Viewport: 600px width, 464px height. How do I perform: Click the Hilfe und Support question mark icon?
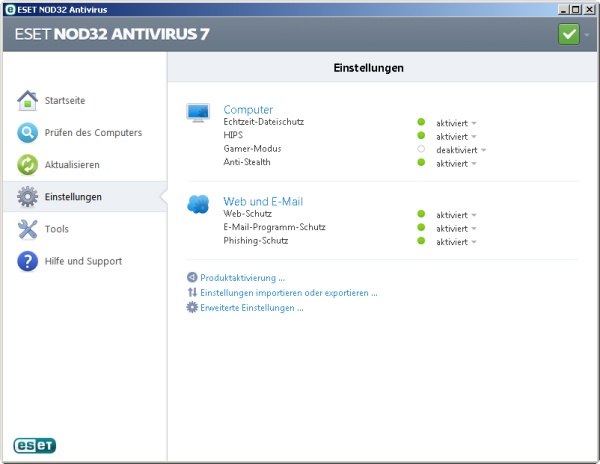pyautogui.click(x=28, y=261)
